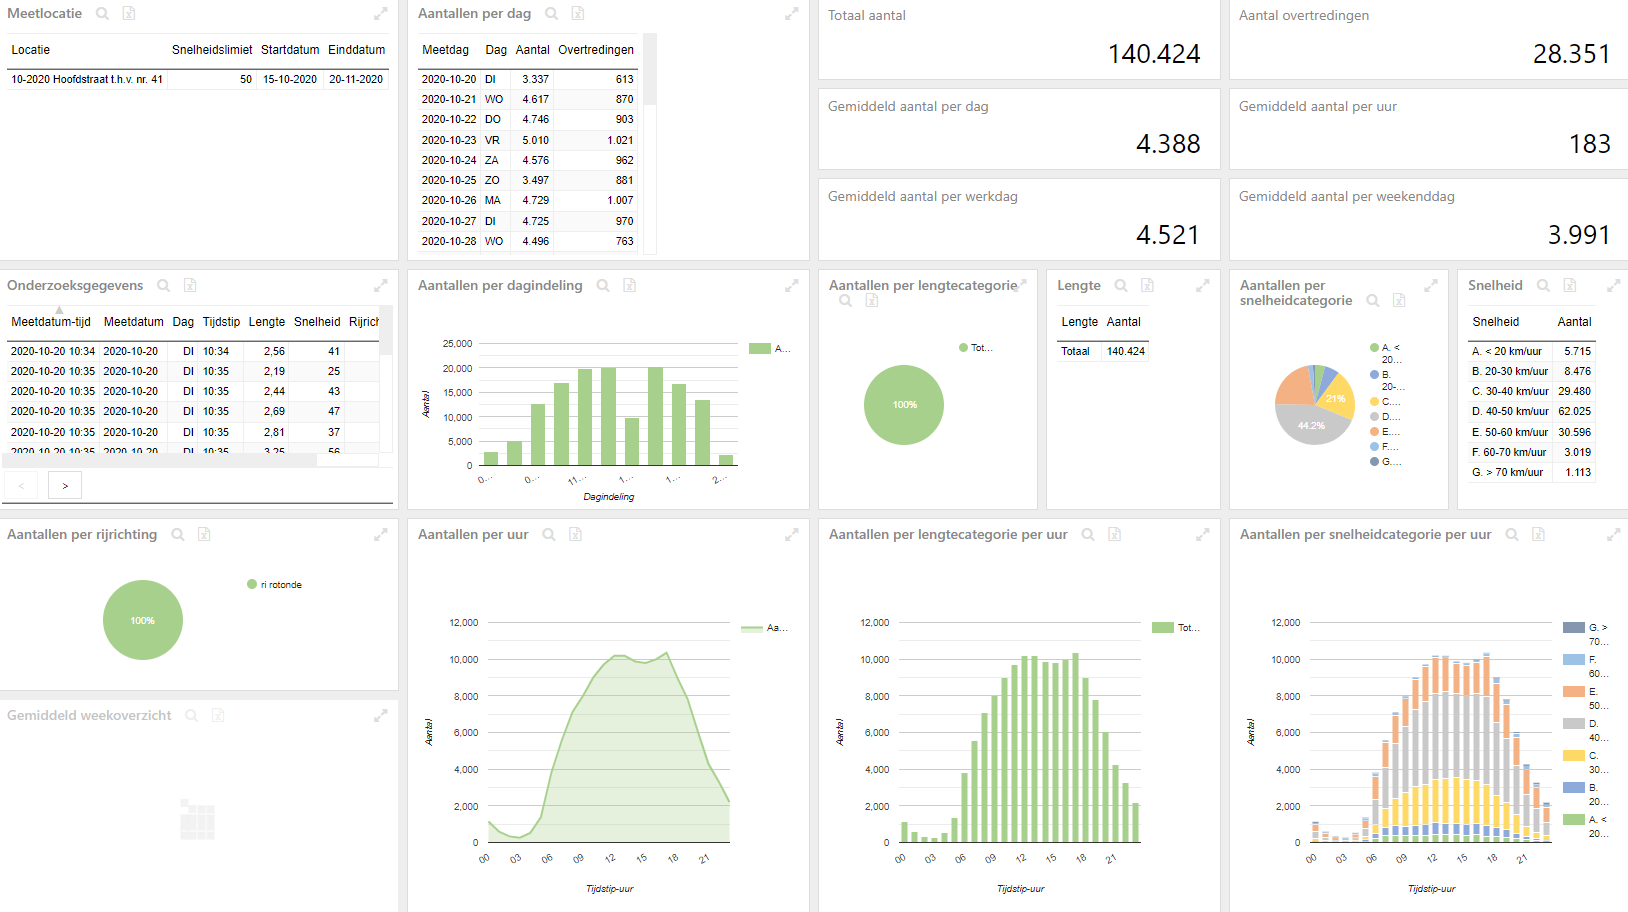
Task: Sort by Meetdatum-tijd column header
Action: pos(51,322)
